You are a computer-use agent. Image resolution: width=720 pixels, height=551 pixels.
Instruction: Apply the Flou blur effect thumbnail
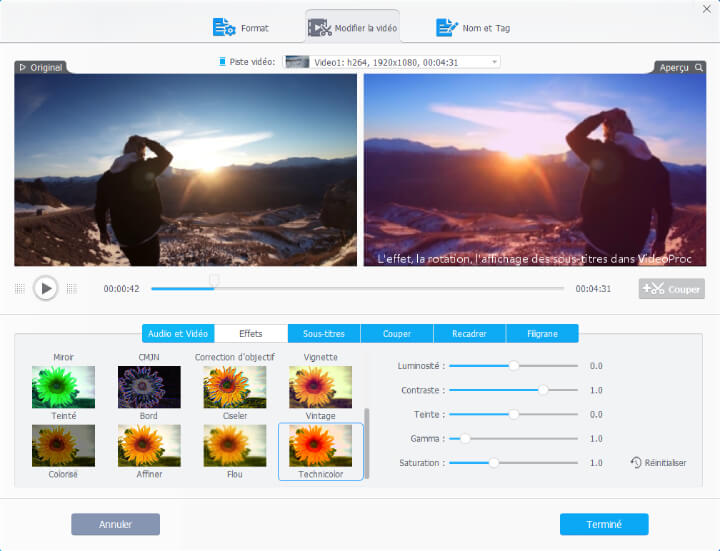235,445
